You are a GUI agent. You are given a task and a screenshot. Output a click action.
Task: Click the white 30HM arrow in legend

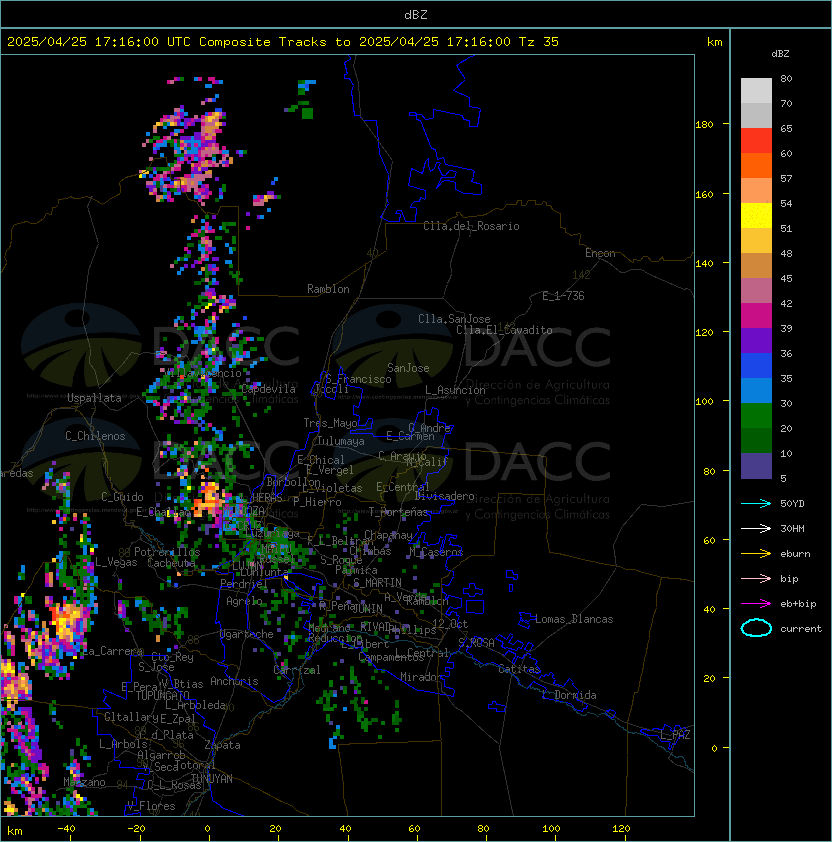point(756,528)
